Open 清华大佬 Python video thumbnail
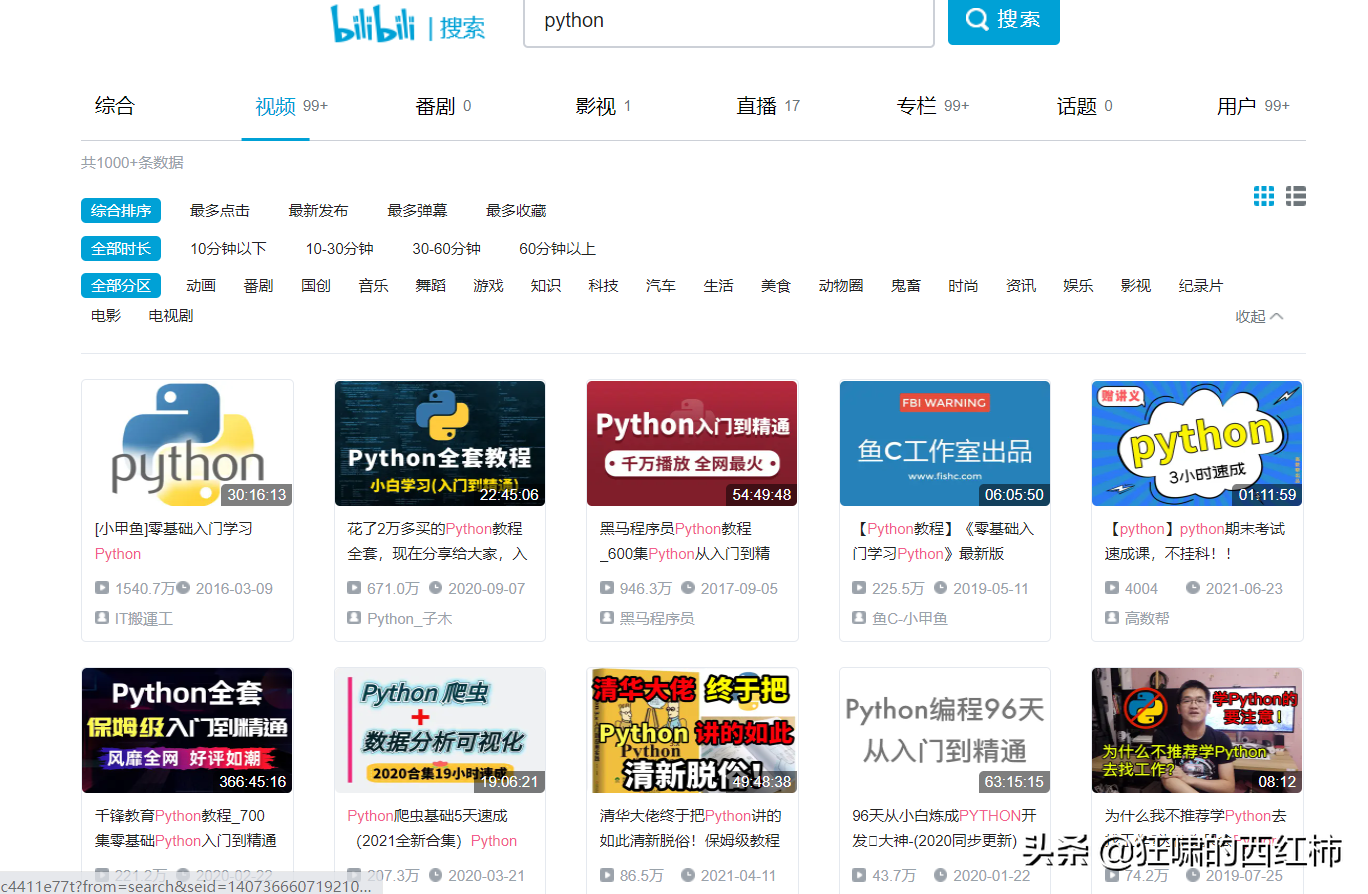1368x894 pixels. click(x=692, y=731)
